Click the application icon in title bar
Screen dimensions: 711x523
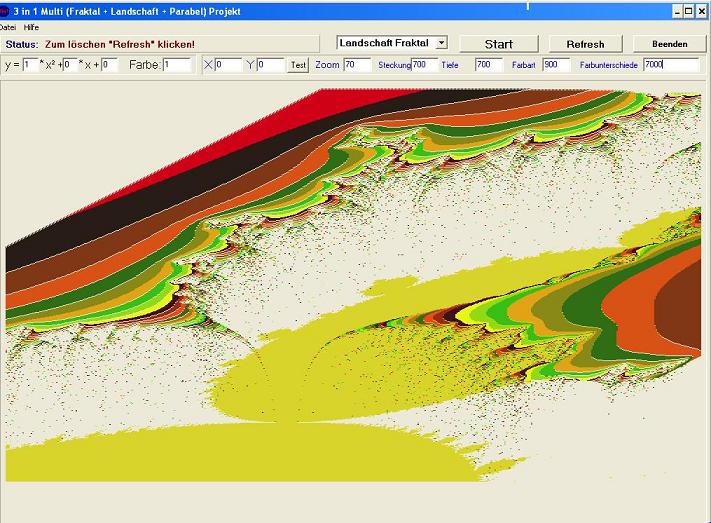click(5, 10)
